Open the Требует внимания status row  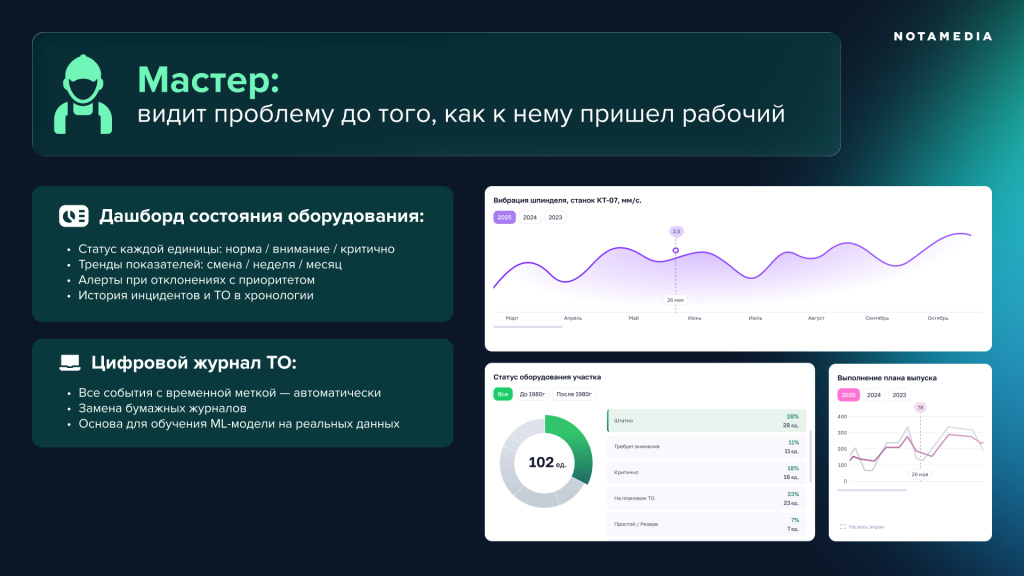tap(707, 447)
